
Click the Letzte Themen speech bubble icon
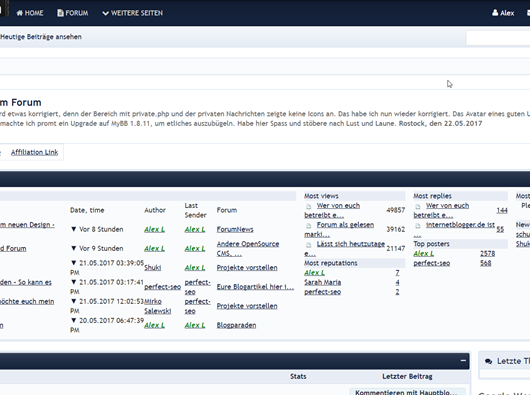pyautogui.click(x=488, y=362)
